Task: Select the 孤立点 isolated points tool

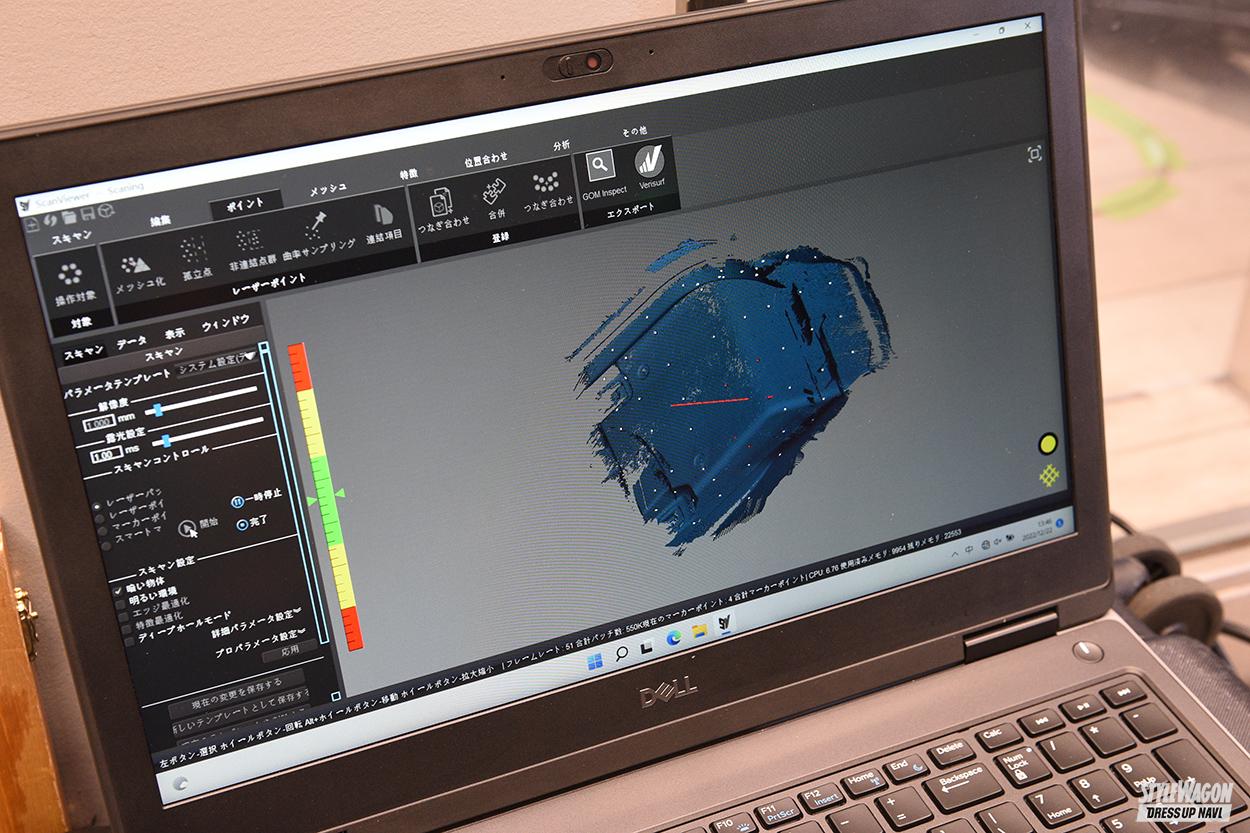Action: (x=194, y=251)
